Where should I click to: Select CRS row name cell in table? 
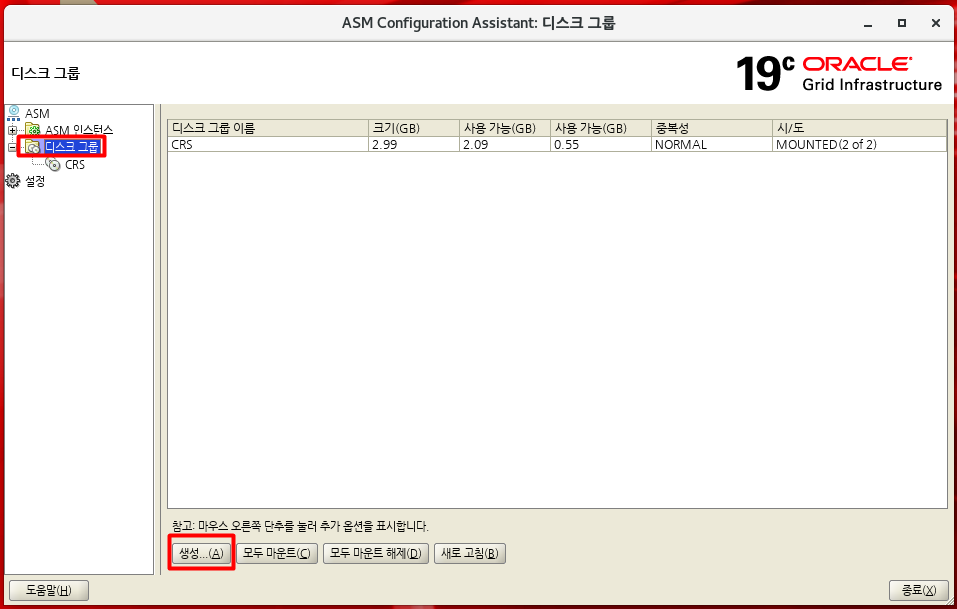[268, 145]
